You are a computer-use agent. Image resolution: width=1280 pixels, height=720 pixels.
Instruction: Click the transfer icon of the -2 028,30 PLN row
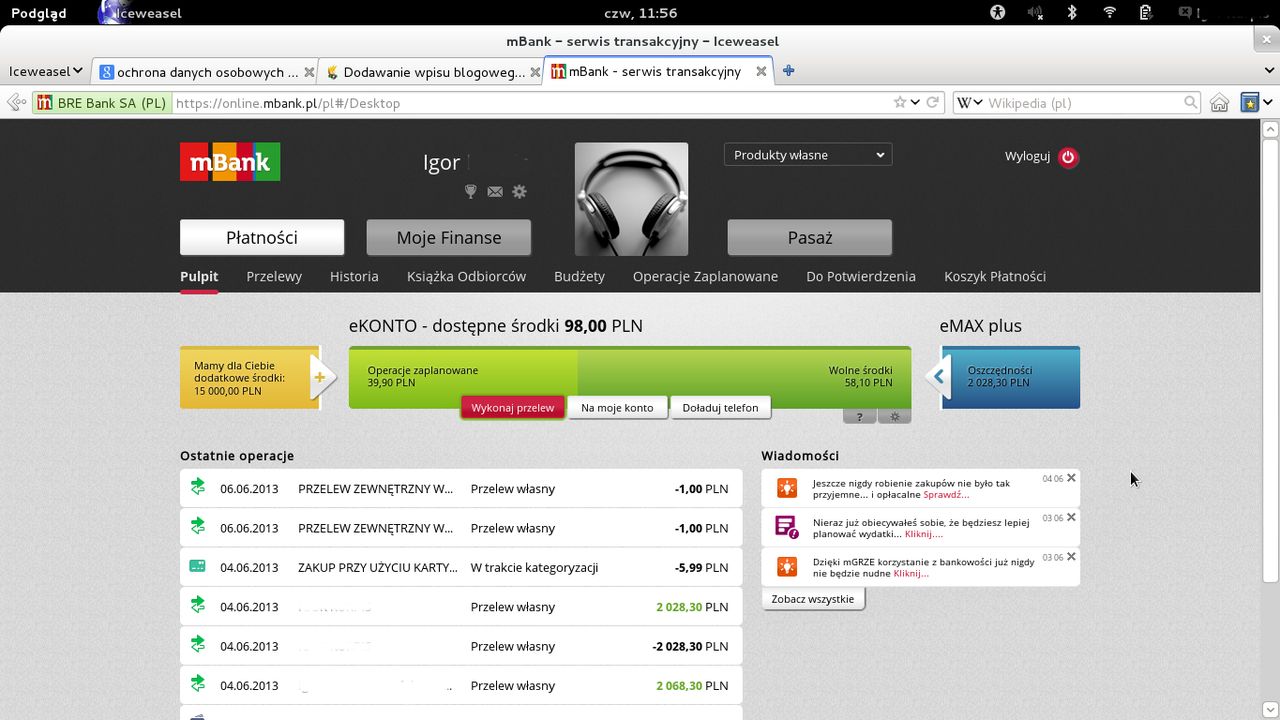point(197,645)
